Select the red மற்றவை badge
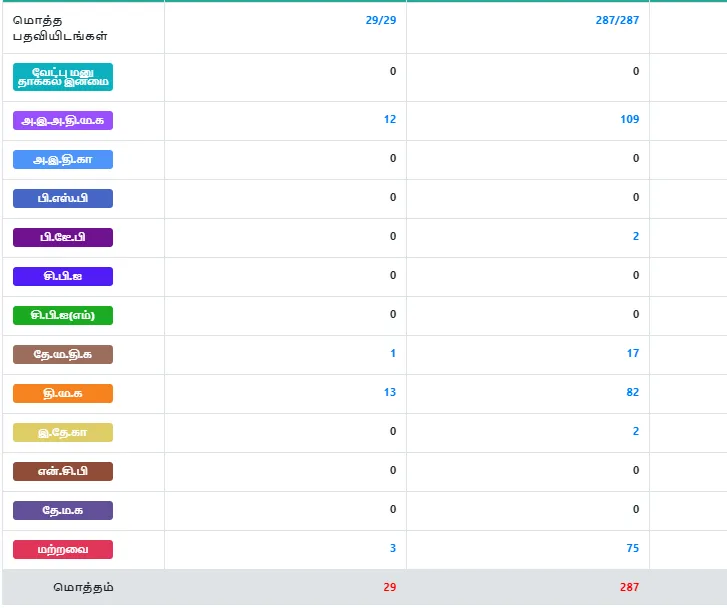Image resolution: width=727 pixels, height=608 pixels. (x=63, y=550)
